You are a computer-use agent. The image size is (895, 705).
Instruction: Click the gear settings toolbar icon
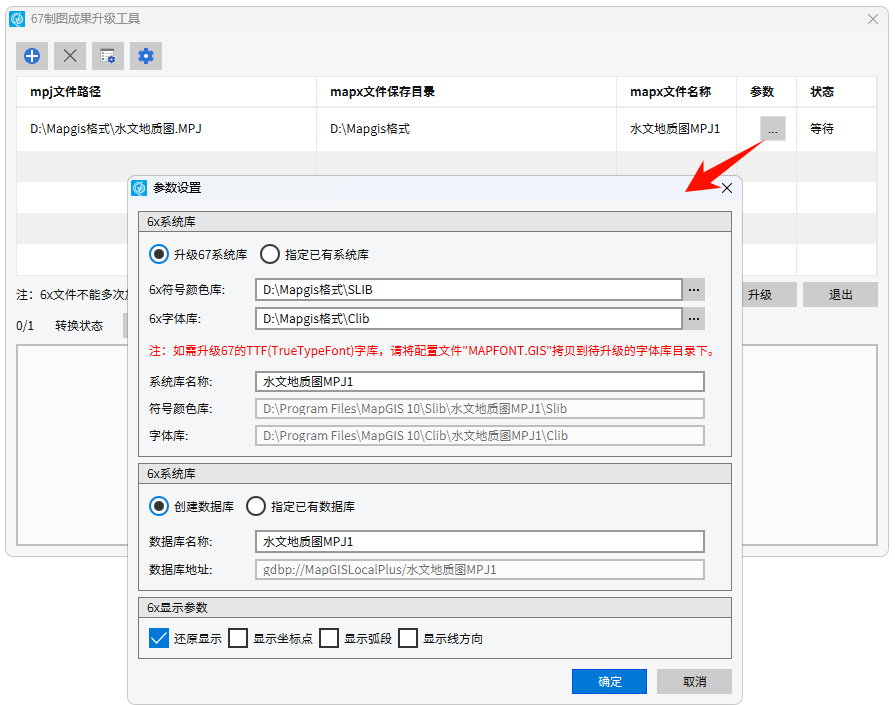point(146,56)
